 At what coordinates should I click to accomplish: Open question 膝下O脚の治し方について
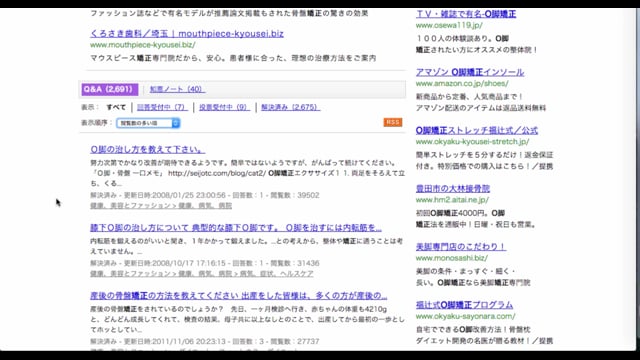[236, 227]
